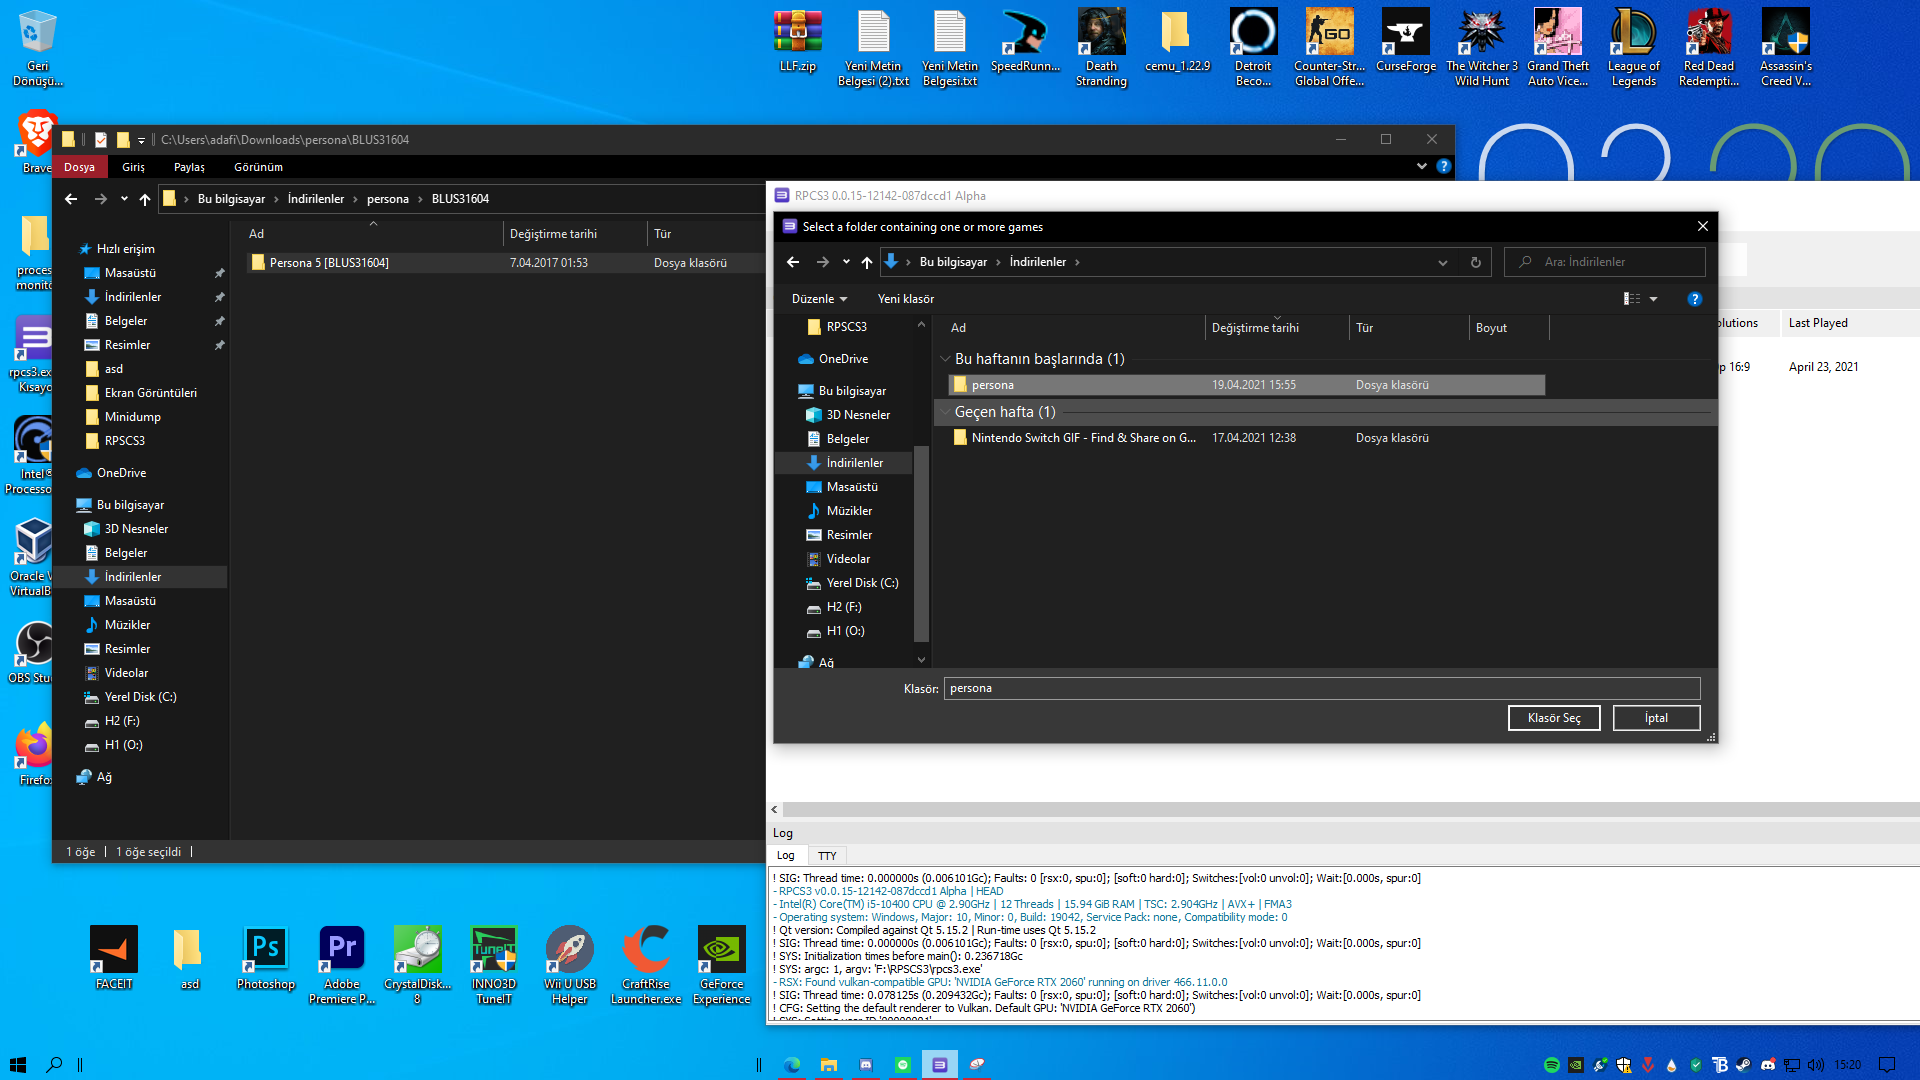Image resolution: width=1920 pixels, height=1080 pixels.
Task: Launch Detroit Become Human desktop shortcut
Action: tap(1253, 47)
